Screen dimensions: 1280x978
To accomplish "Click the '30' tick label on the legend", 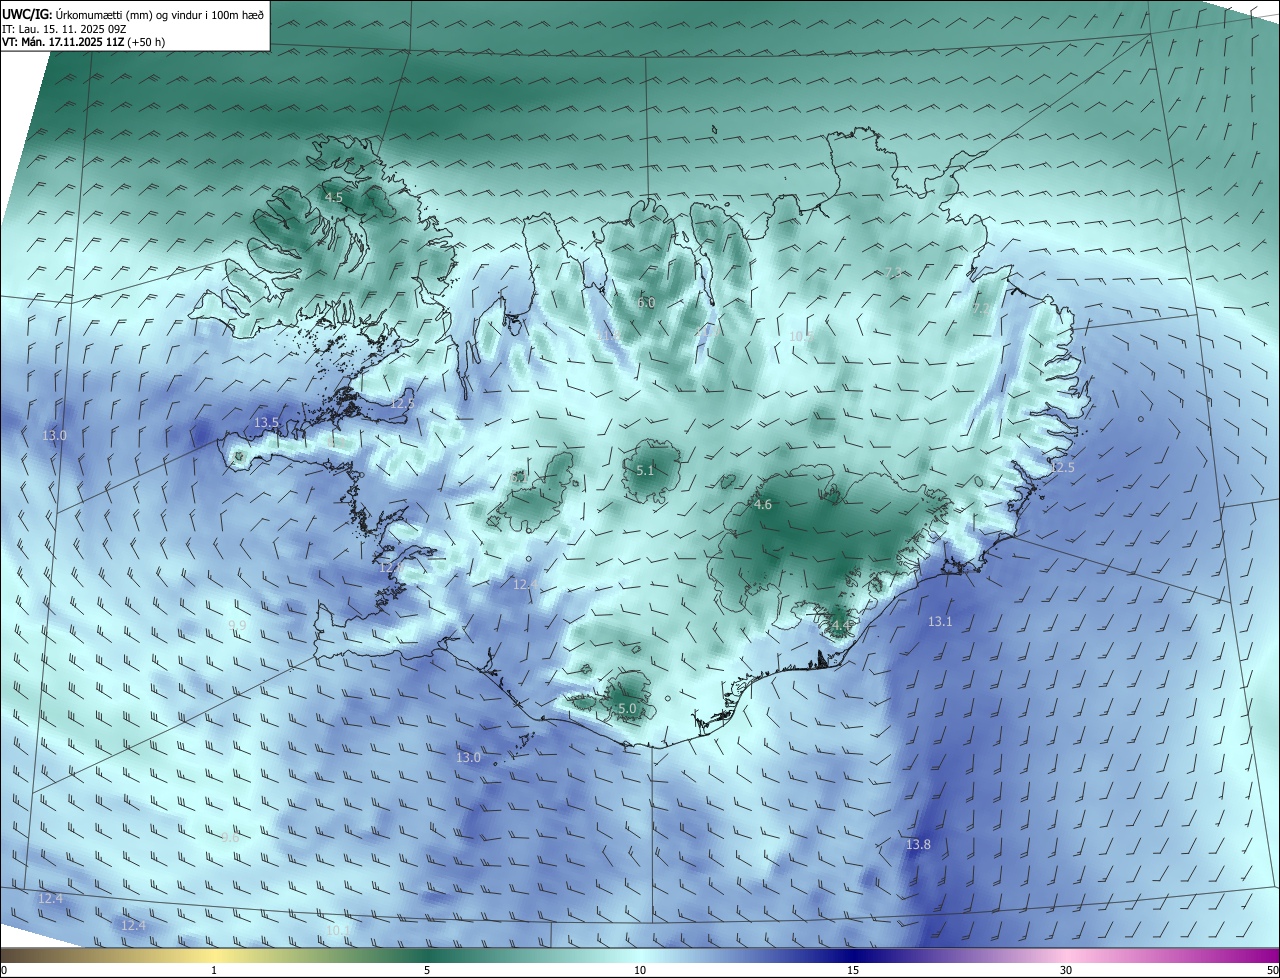I will click(x=1066, y=970).
